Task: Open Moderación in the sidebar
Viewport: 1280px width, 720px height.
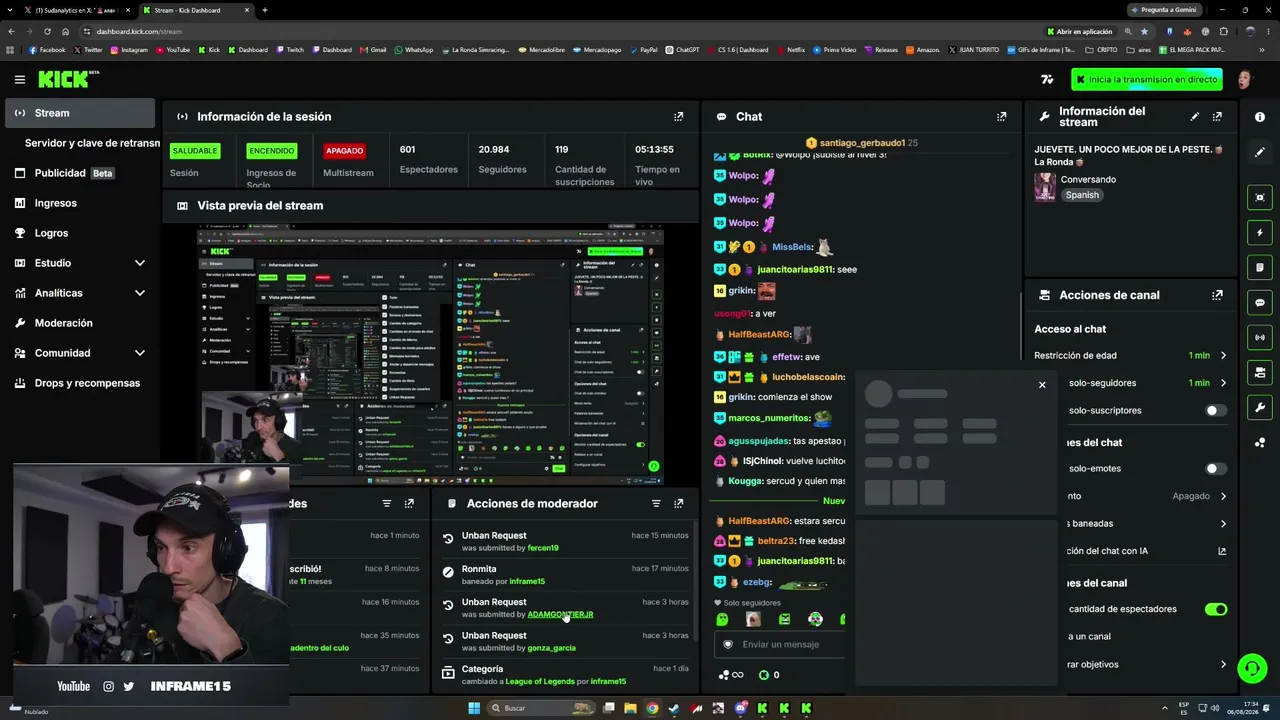Action: (80, 323)
